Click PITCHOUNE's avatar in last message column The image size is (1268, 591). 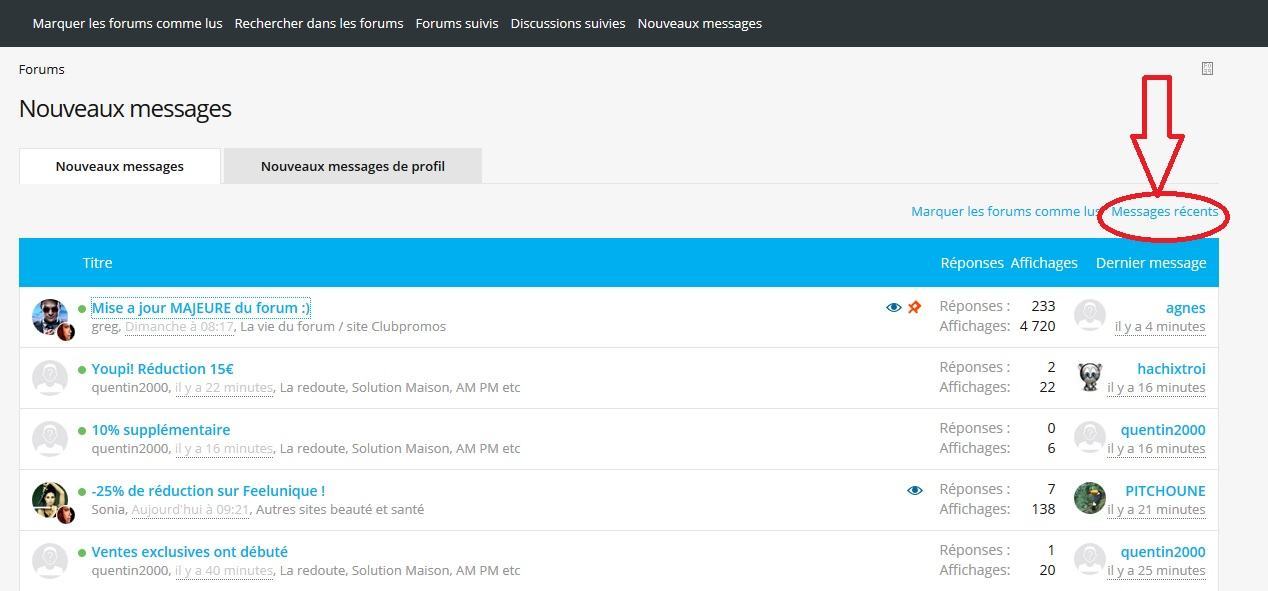click(1090, 499)
